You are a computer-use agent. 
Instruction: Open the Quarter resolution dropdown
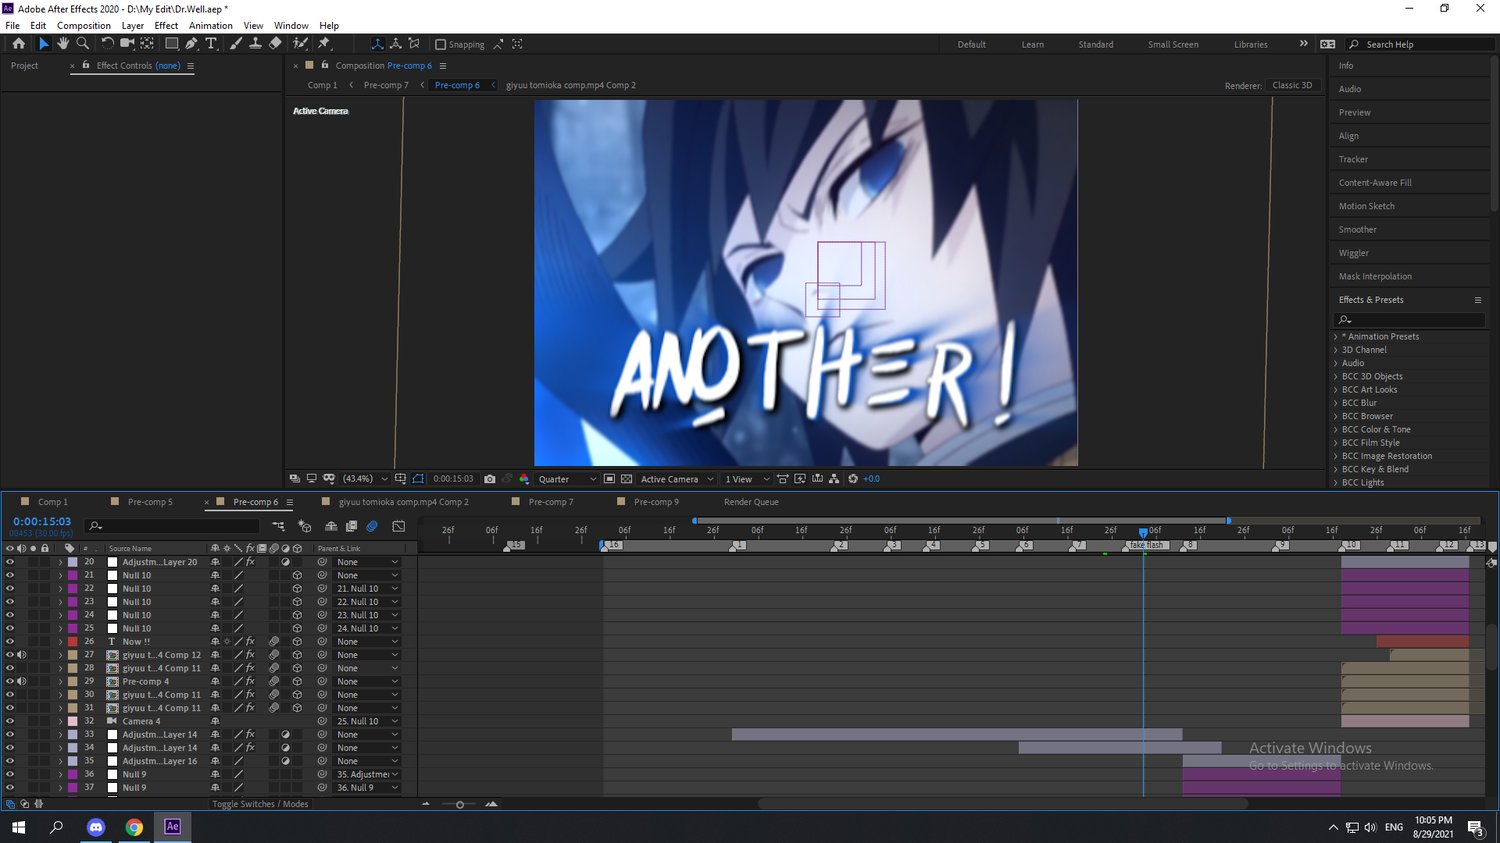click(x=566, y=479)
